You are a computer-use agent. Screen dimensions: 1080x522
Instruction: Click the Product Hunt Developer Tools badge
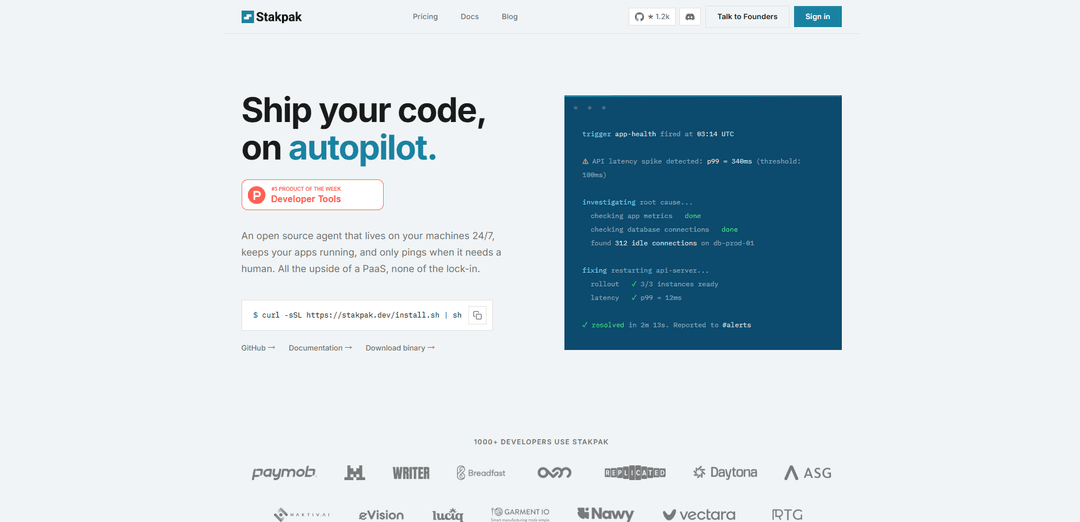pyautogui.click(x=312, y=195)
